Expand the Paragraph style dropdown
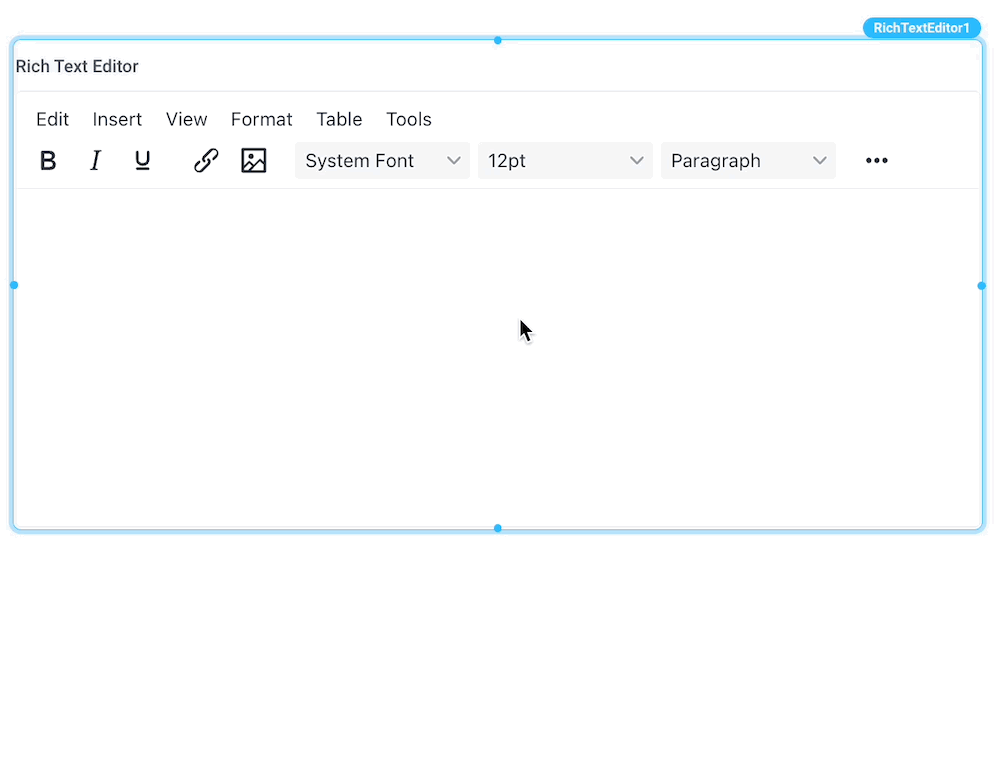This screenshot has width=1000, height=759. (x=748, y=160)
